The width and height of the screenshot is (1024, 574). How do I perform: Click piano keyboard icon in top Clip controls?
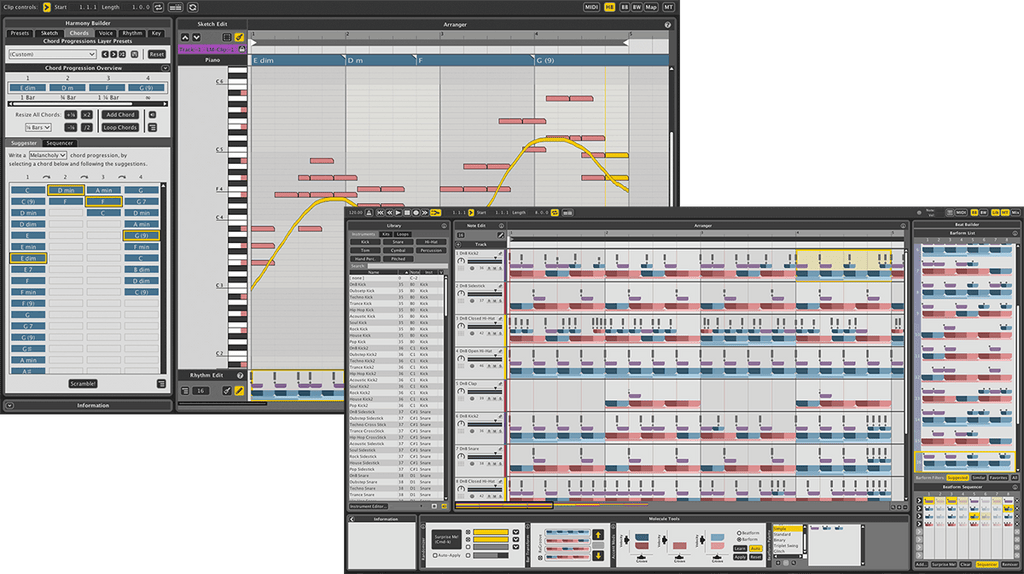175,7
